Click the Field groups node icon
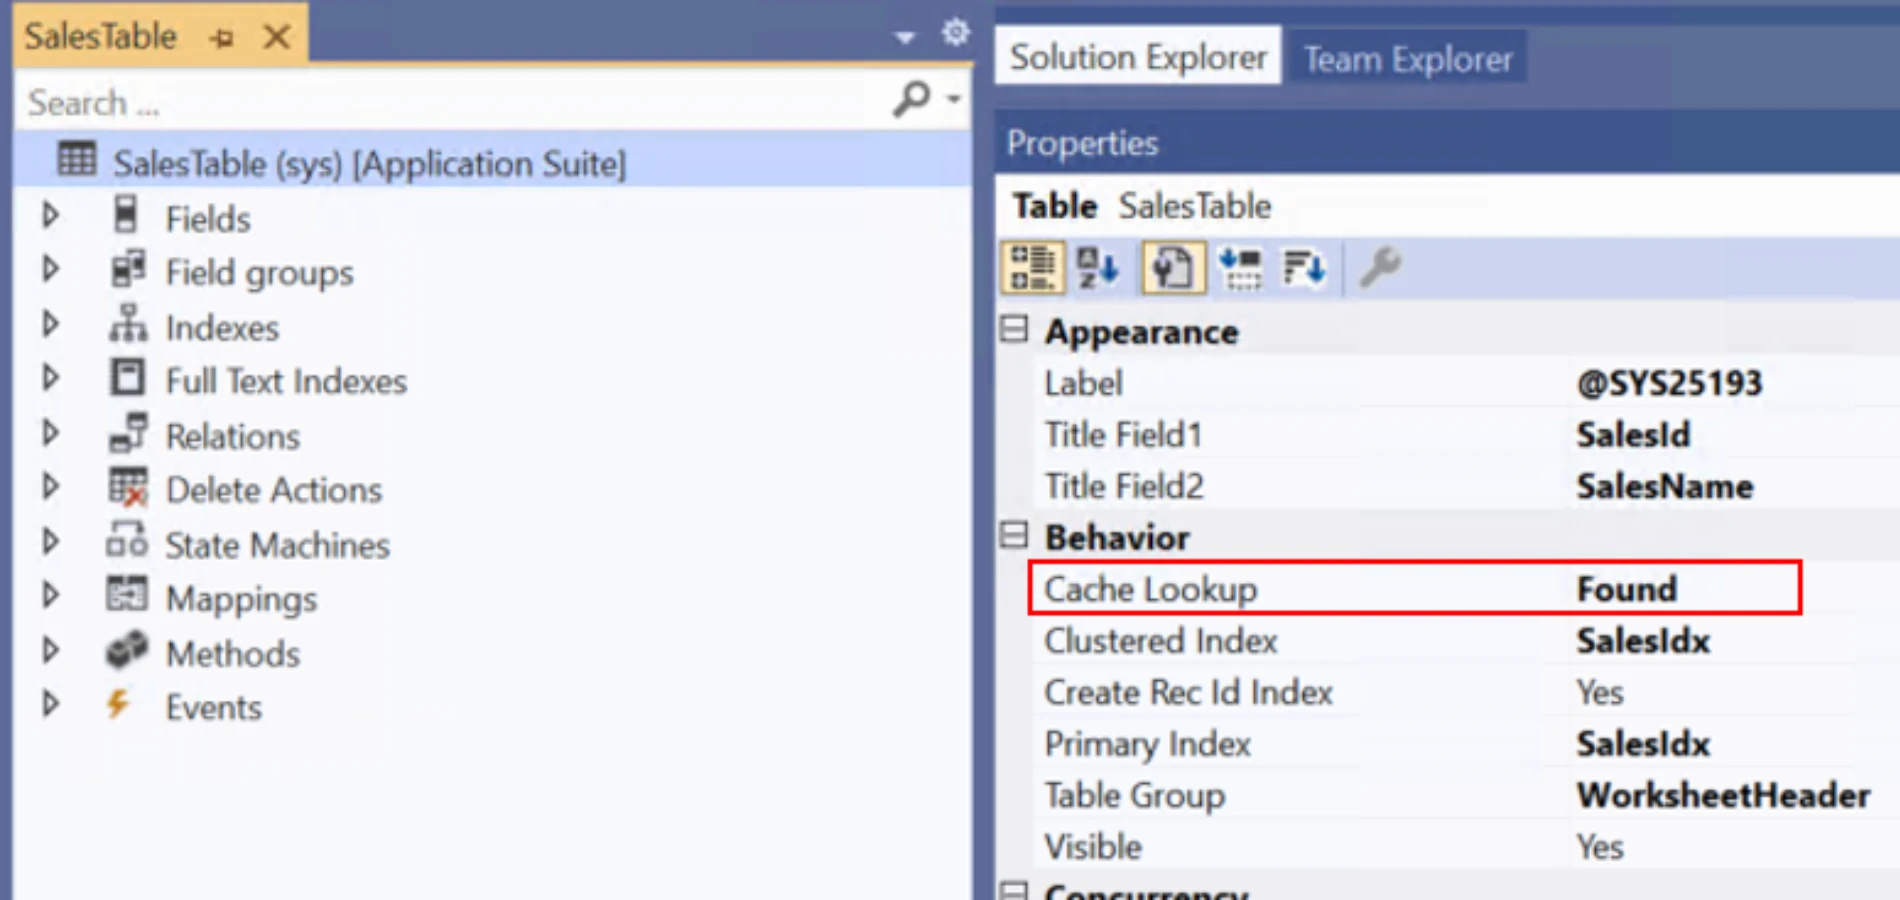Screen dimensions: 1900x900 (128, 270)
